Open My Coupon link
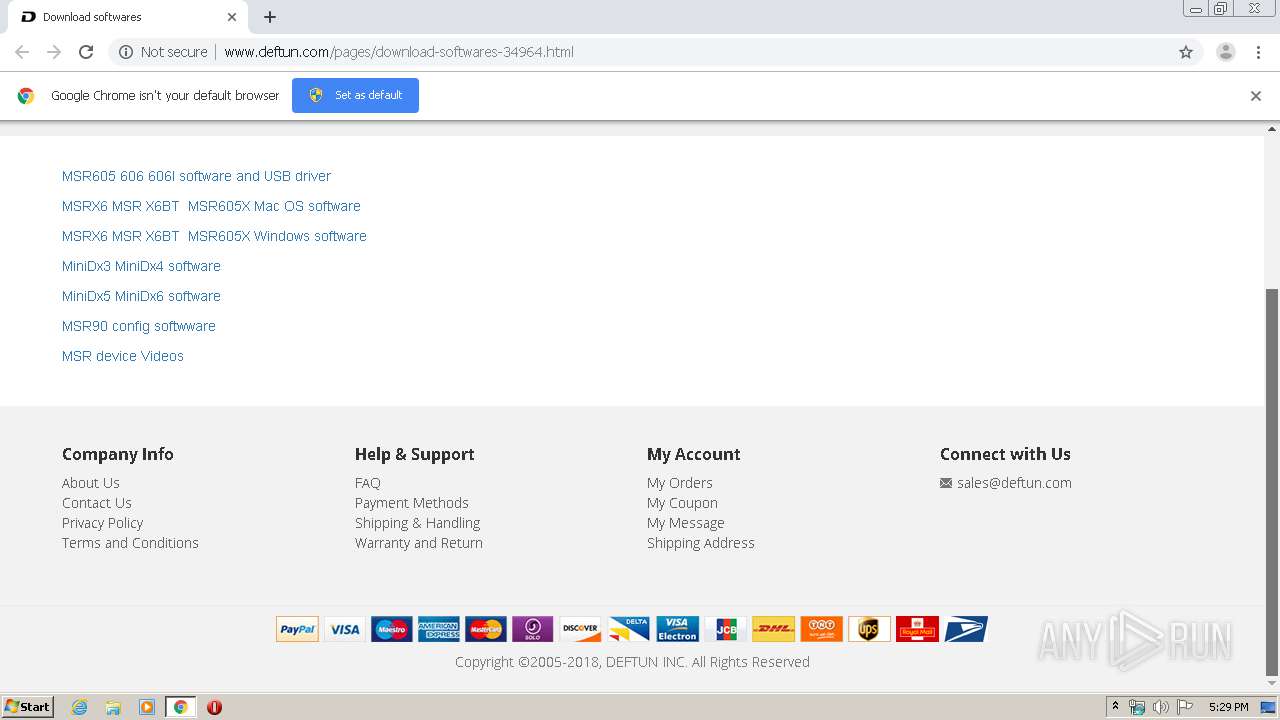 click(682, 503)
